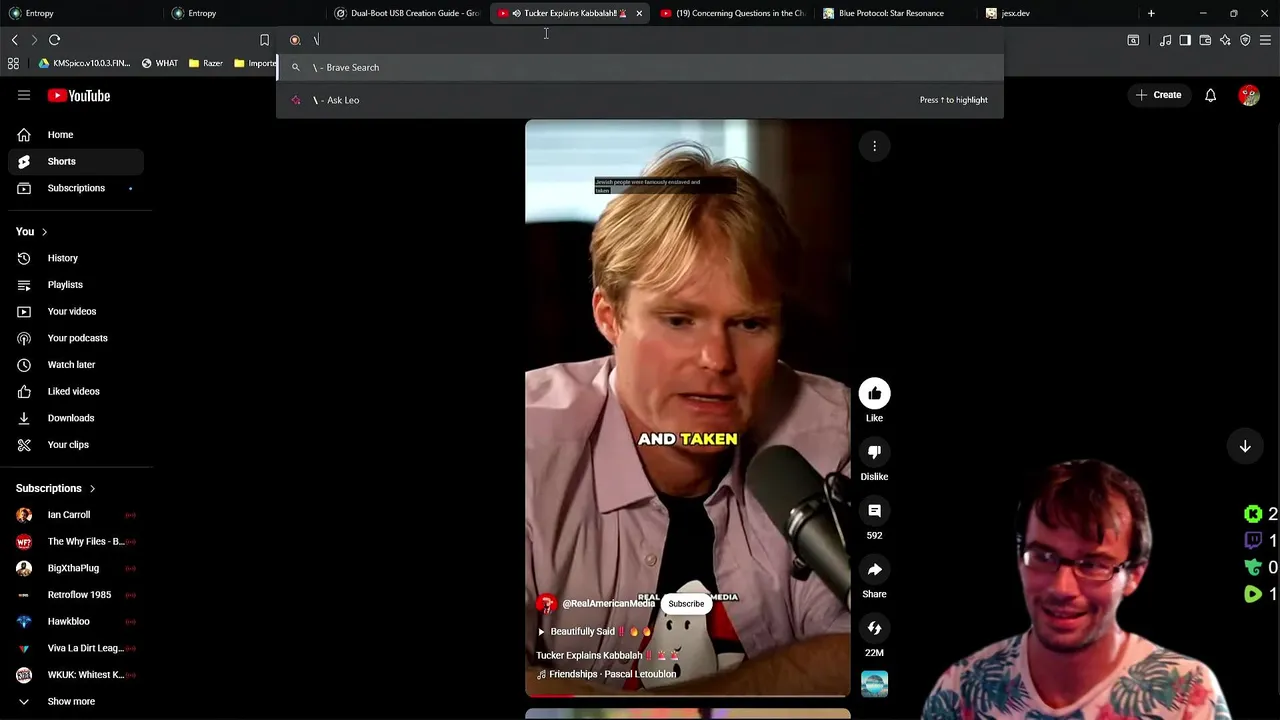1280x720 pixels.
Task: Open YouTube notifications bell
Action: pos(1210,95)
